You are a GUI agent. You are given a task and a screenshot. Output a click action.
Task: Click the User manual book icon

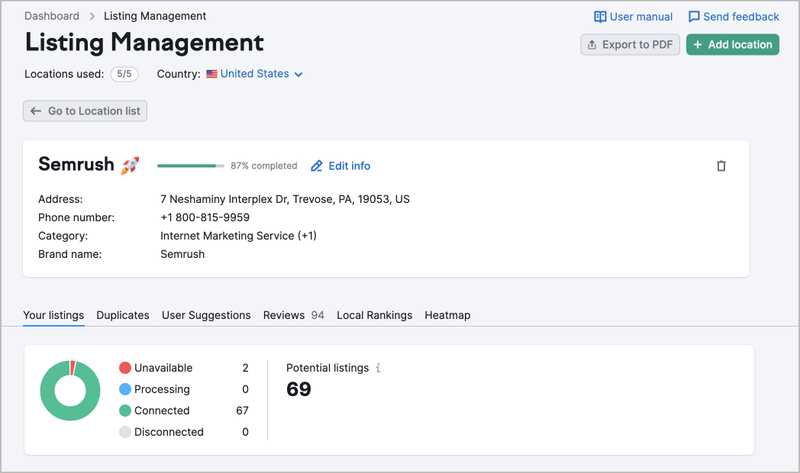click(600, 17)
